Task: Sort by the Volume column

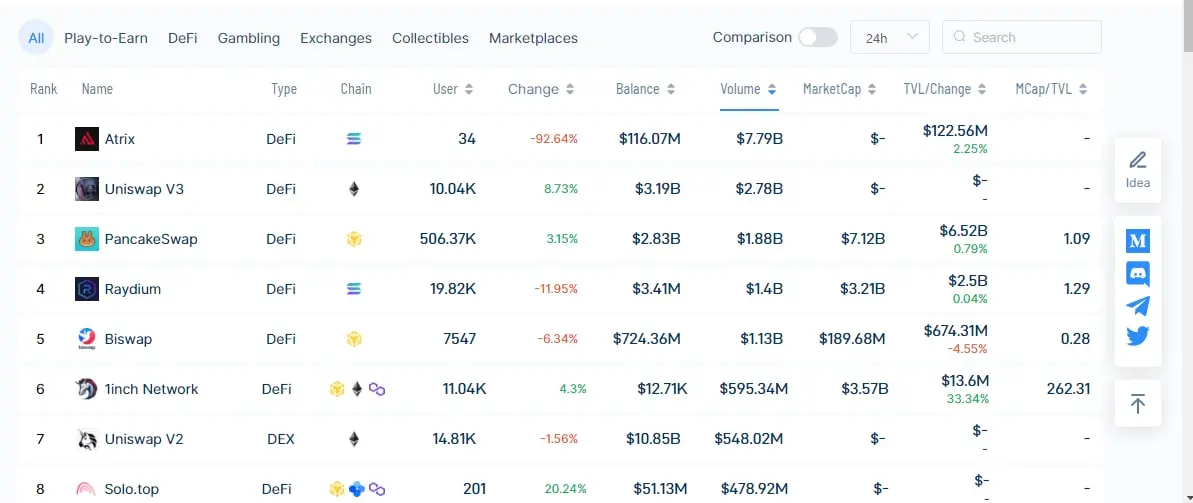Action: (x=749, y=89)
